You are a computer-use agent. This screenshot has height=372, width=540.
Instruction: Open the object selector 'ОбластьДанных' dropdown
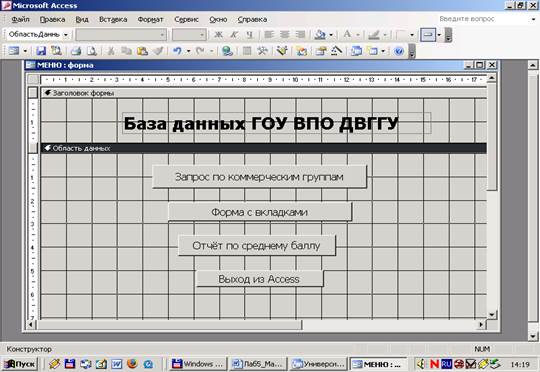point(66,35)
